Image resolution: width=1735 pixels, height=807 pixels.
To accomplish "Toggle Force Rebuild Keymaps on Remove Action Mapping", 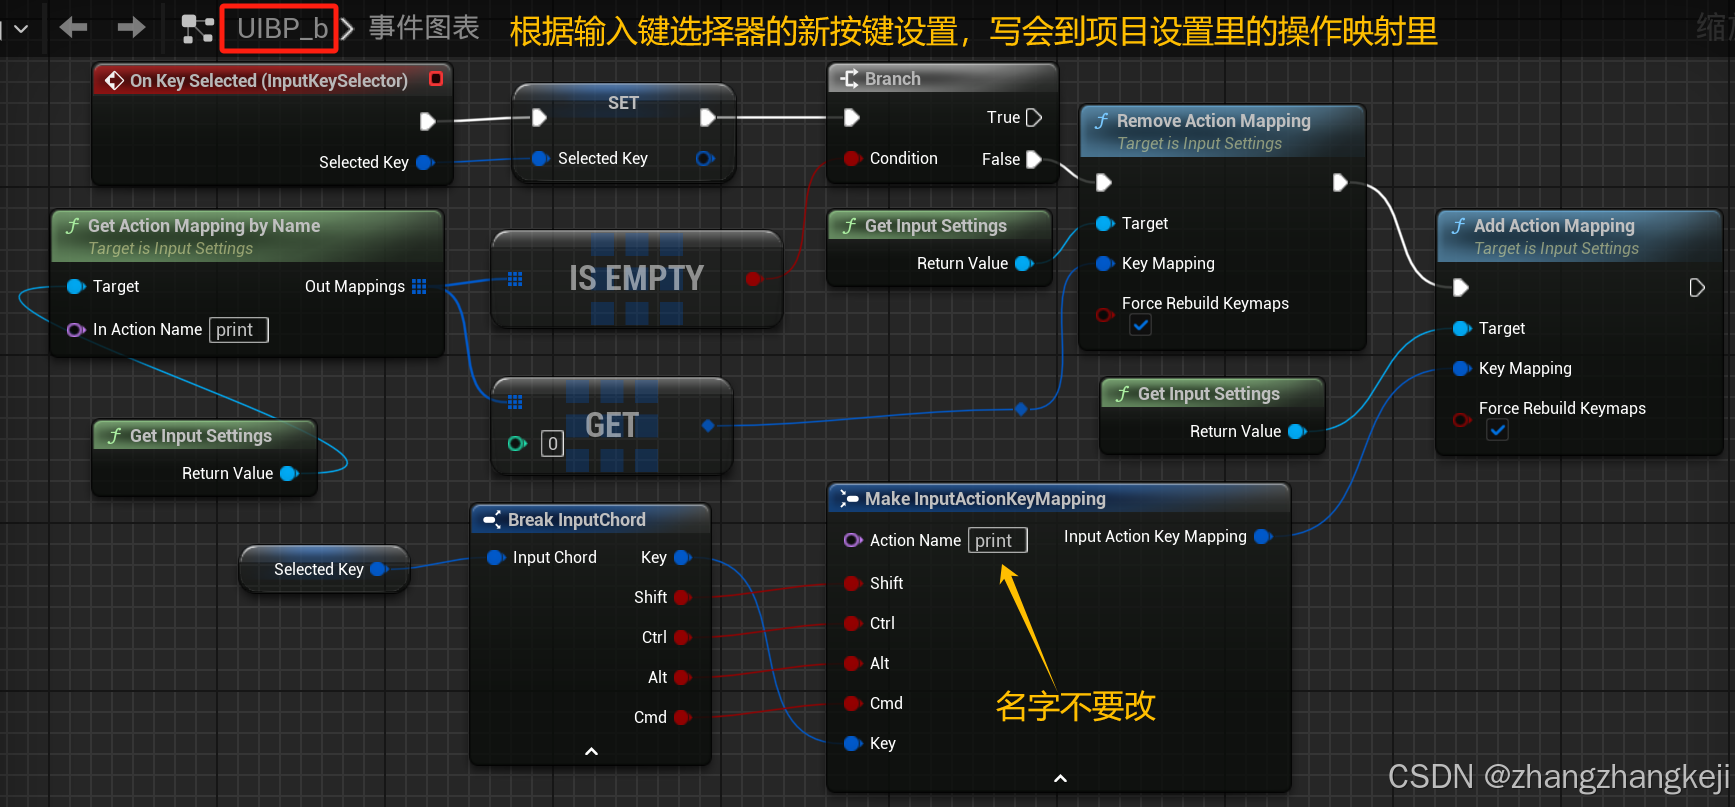I will click(1140, 325).
